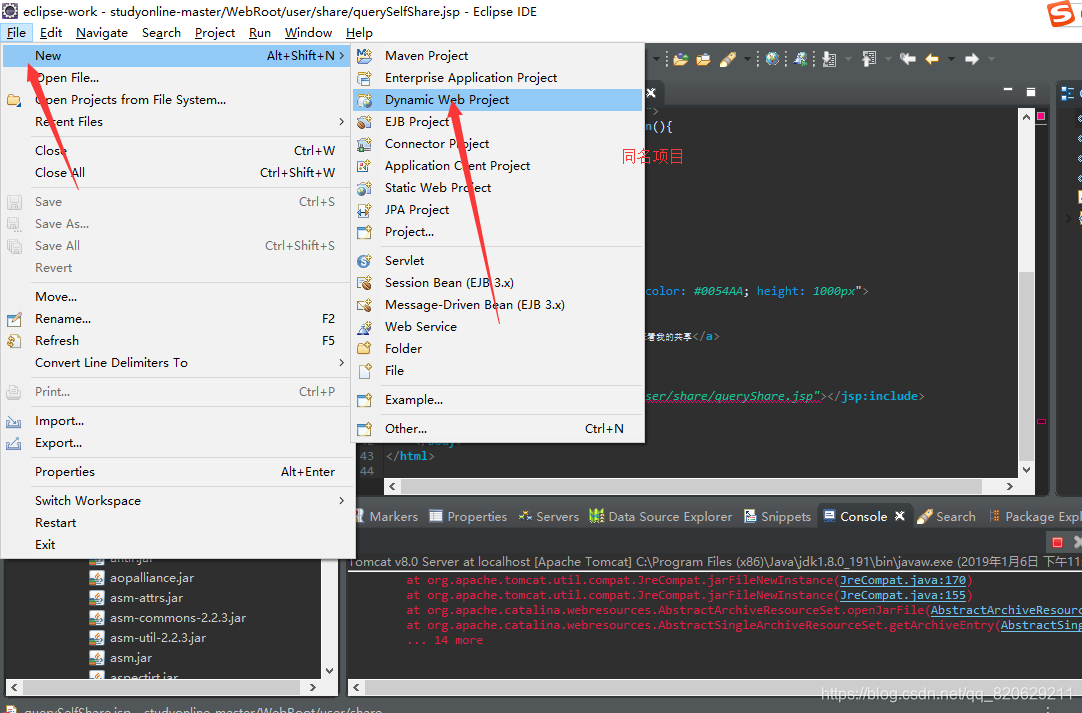Click the yellow Back navigation arrow
1082x713 pixels.
click(x=932, y=59)
